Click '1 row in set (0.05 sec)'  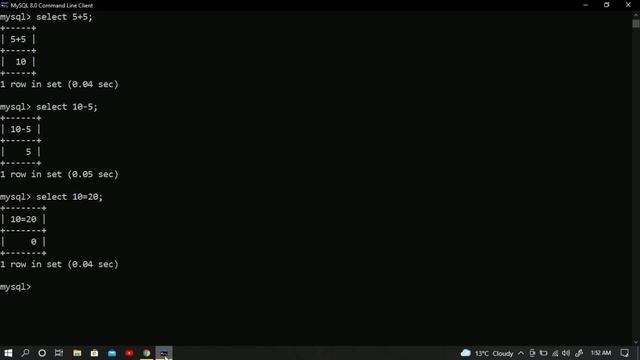59,174
